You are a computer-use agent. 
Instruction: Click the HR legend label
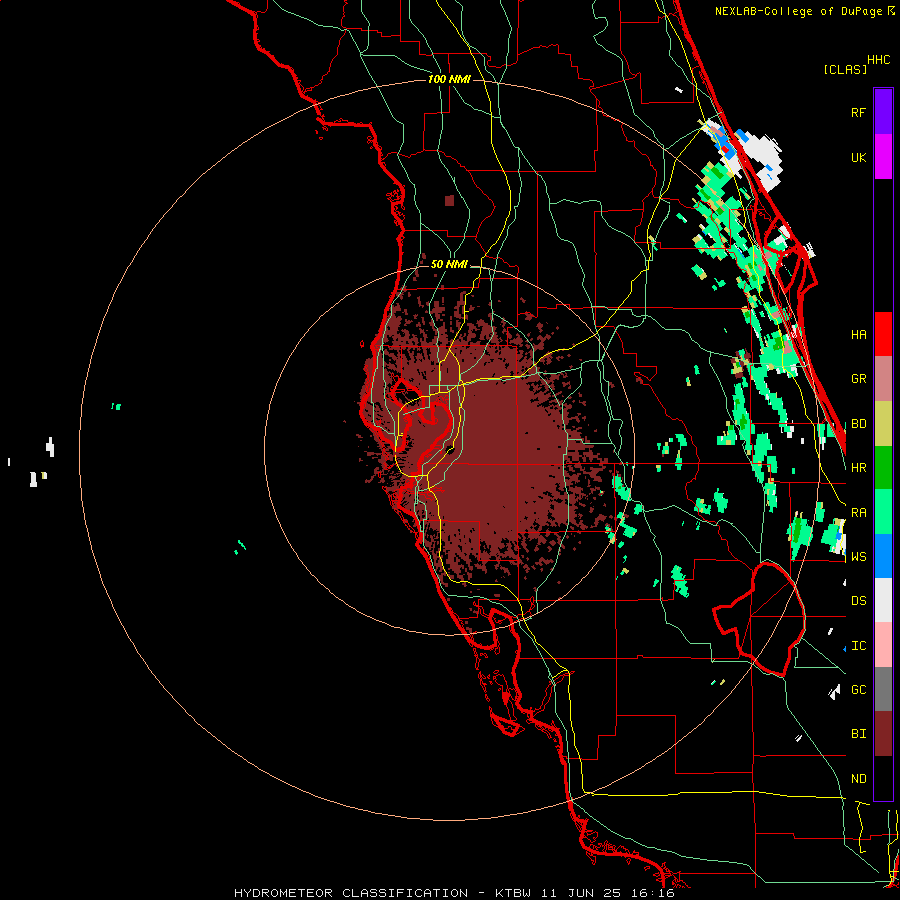(x=858, y=468)
